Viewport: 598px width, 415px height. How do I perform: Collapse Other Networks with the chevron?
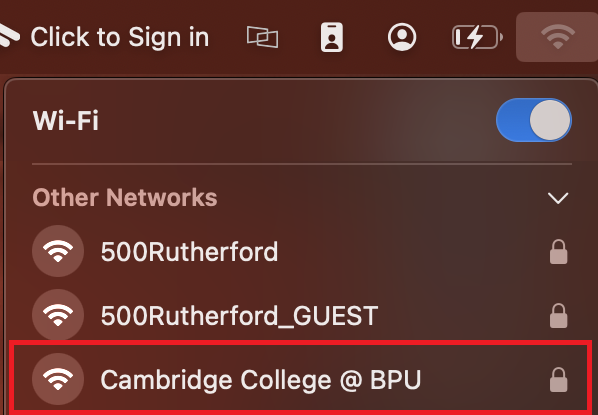click(x=558, y=198)
